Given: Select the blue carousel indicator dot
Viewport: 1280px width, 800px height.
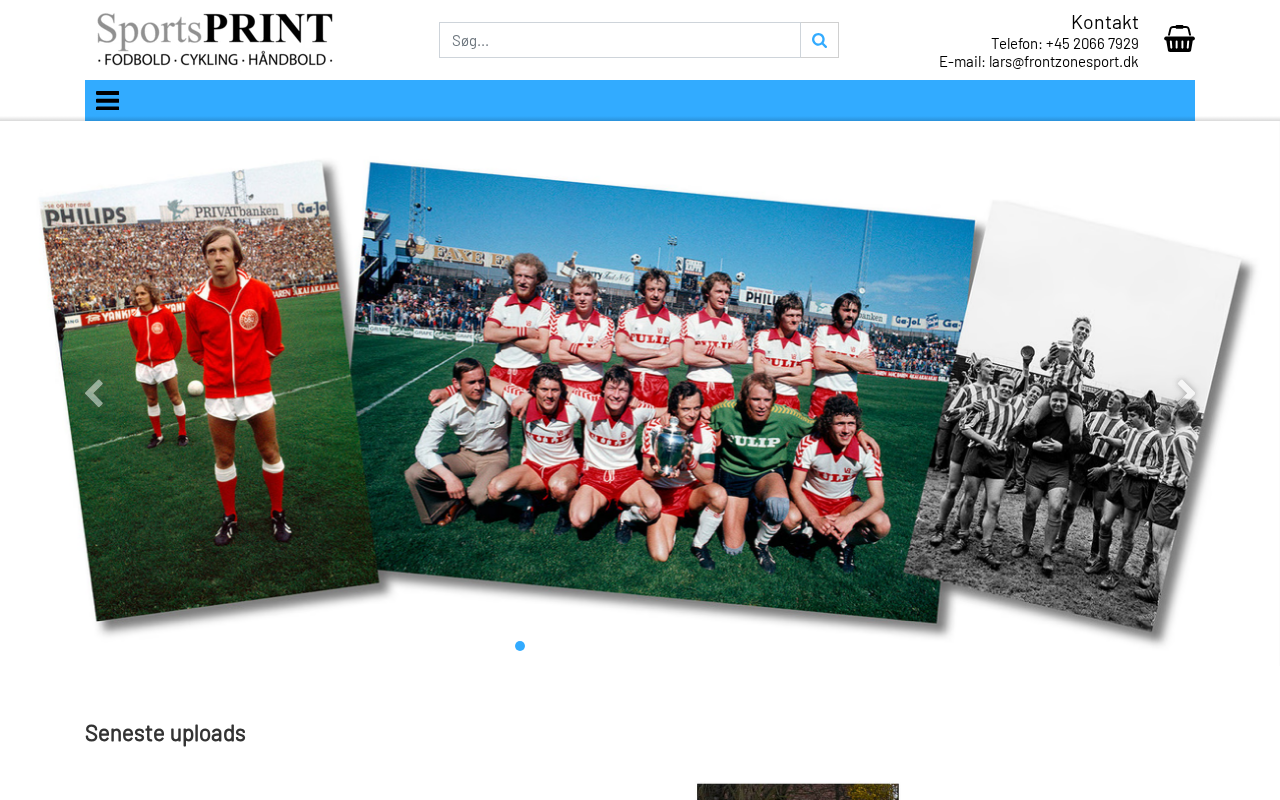Looking at the screenshot, I should pos(520,646).
